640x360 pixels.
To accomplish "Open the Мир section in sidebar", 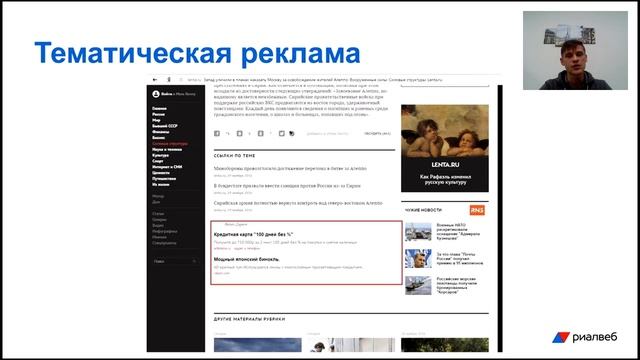I will point(156,120).
